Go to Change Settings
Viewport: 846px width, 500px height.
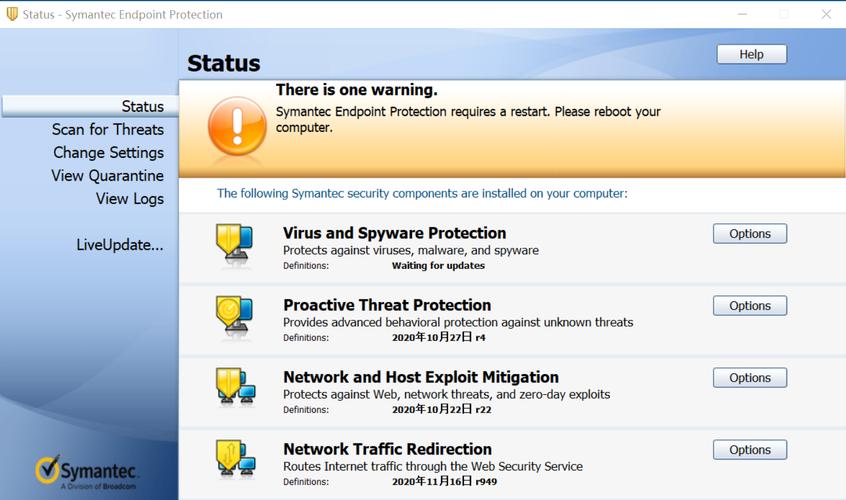click(x=108, y=152)
